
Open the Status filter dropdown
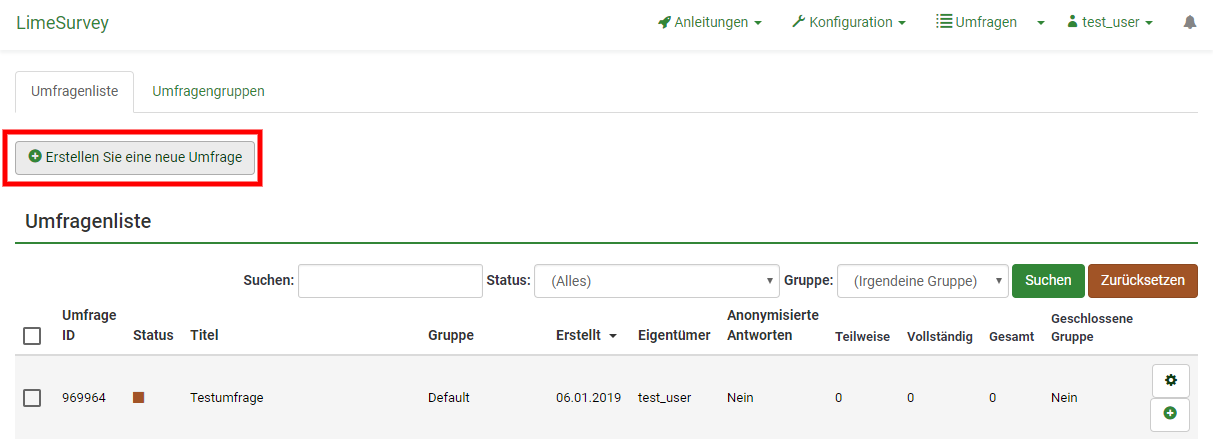pyautogui.click(x=656, y=281)
